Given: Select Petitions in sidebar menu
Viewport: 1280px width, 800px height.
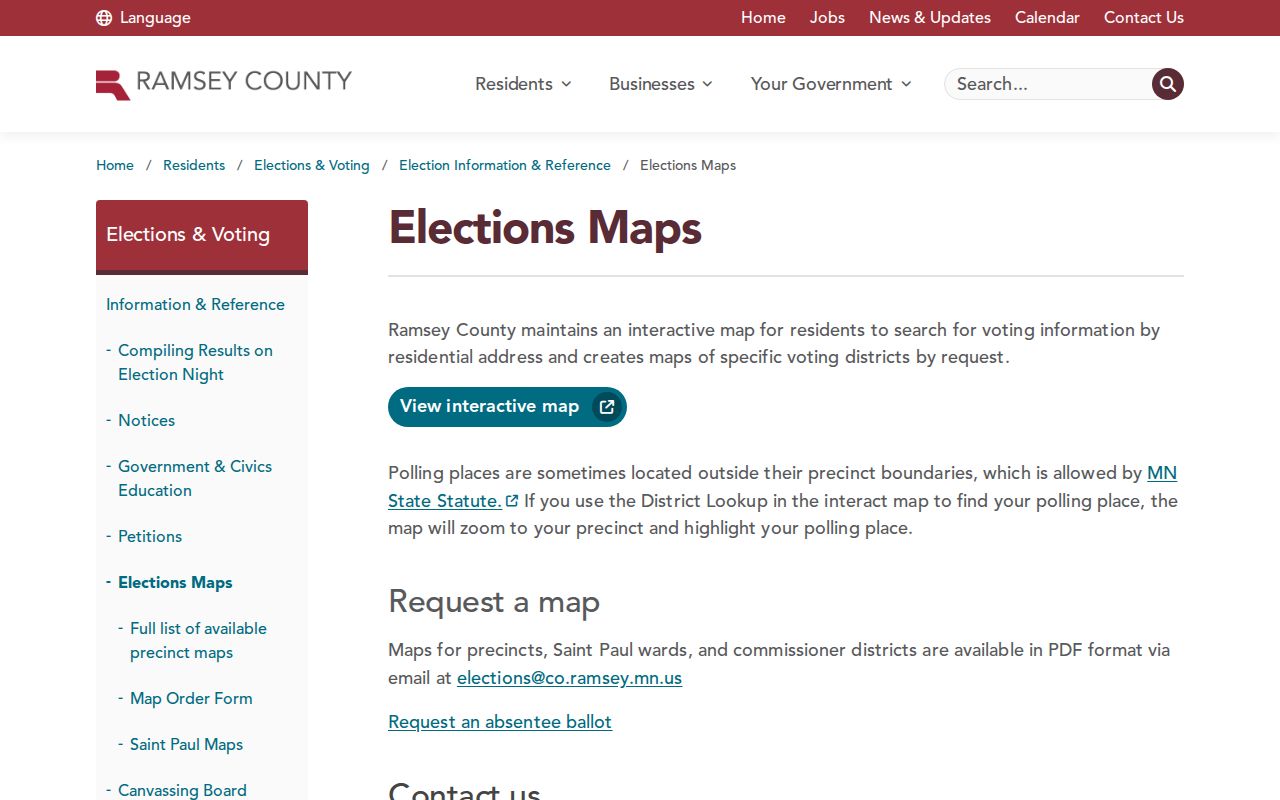Looking at the screenshot, I should click(x=150, y=537).
